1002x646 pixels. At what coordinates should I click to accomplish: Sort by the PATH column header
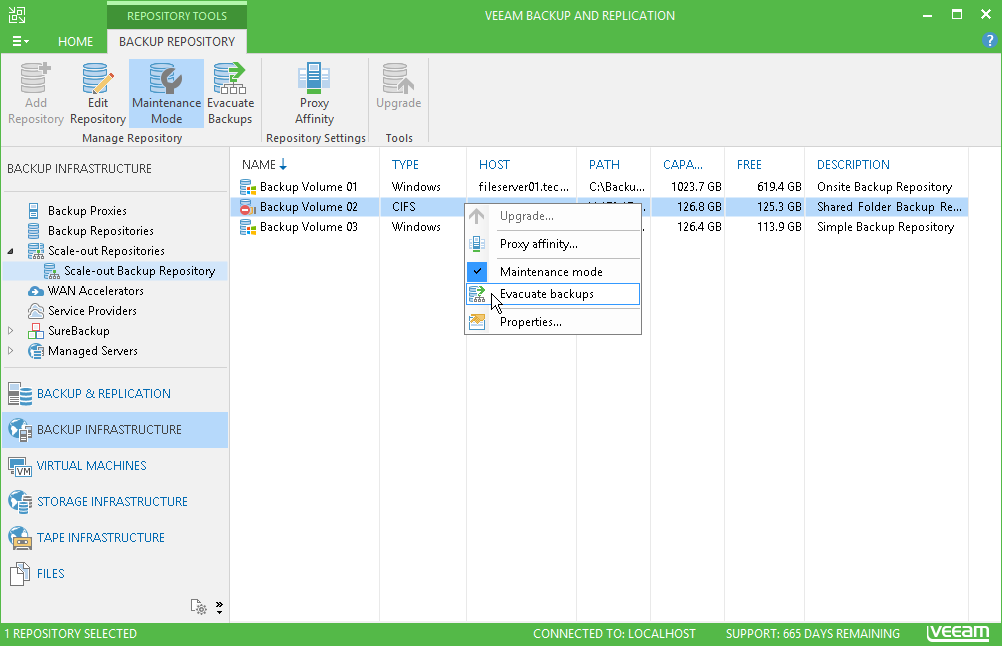click(x=604, y=165)
